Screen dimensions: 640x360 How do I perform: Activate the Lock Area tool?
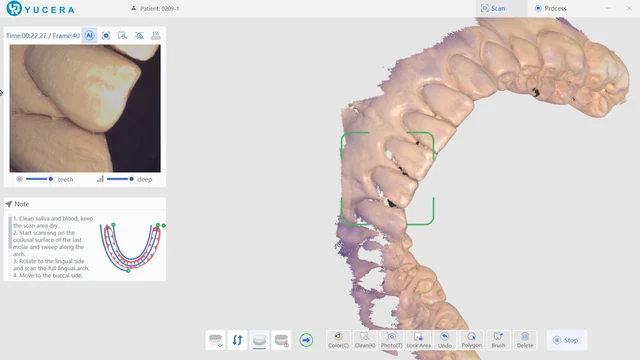pos(418,340)
